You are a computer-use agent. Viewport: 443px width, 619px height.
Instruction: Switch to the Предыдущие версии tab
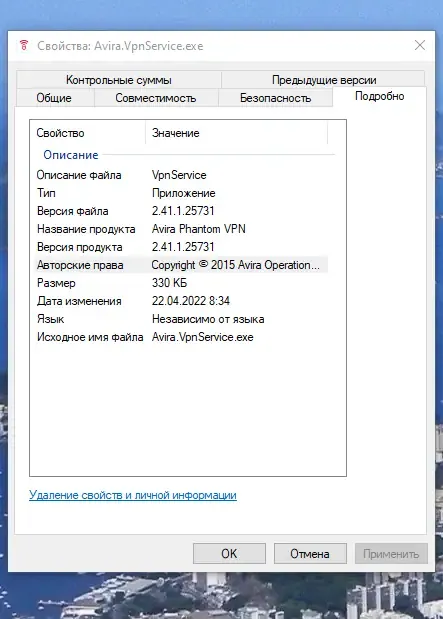(x=324, y=80)
